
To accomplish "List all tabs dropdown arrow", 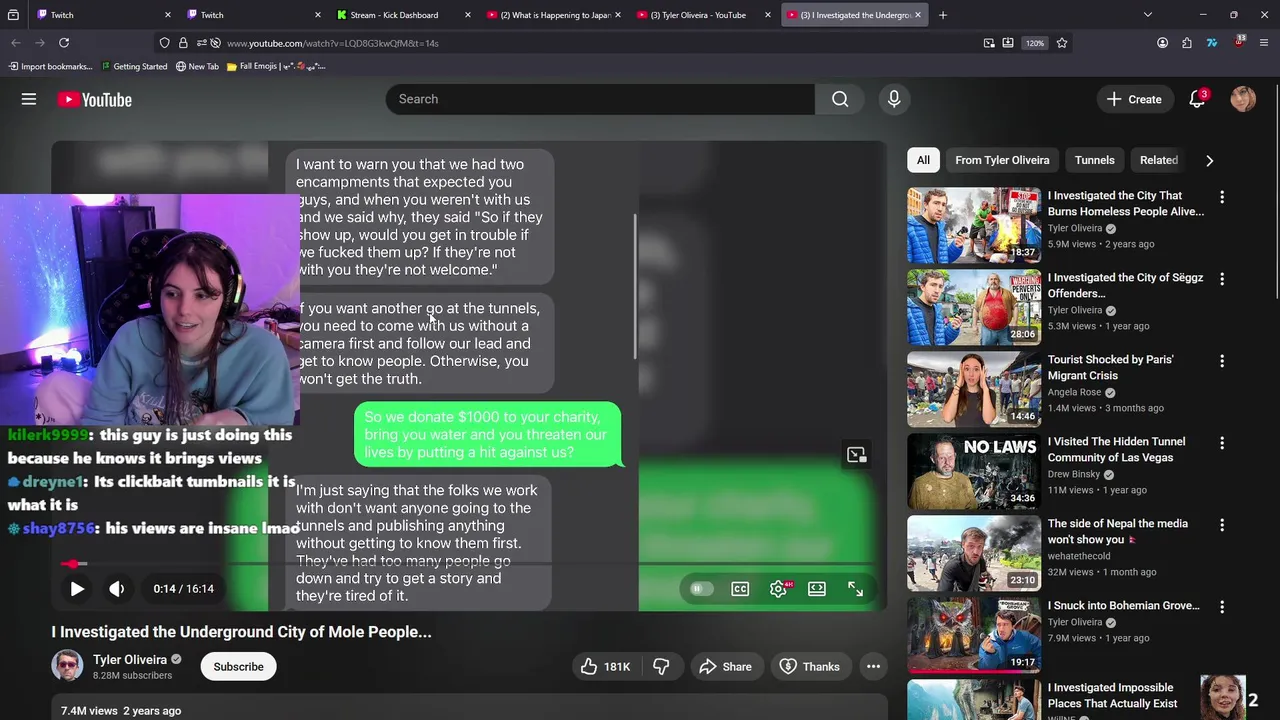I will point(1147,15).
